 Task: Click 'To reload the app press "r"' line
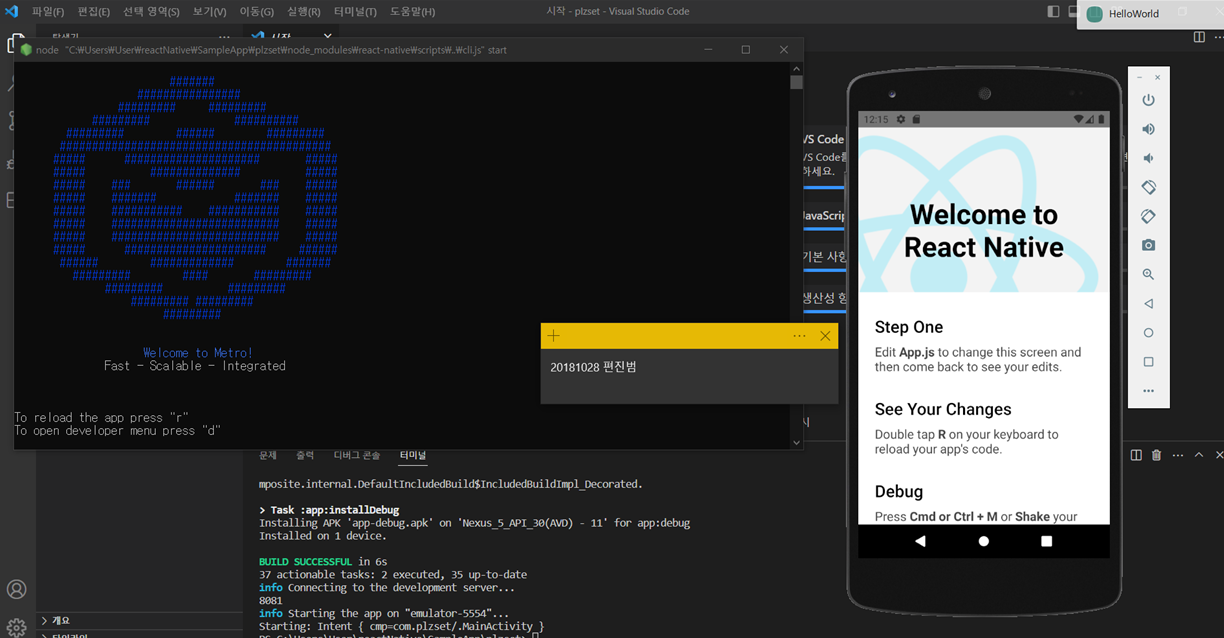pyautogui.click(x=102, y=417)
